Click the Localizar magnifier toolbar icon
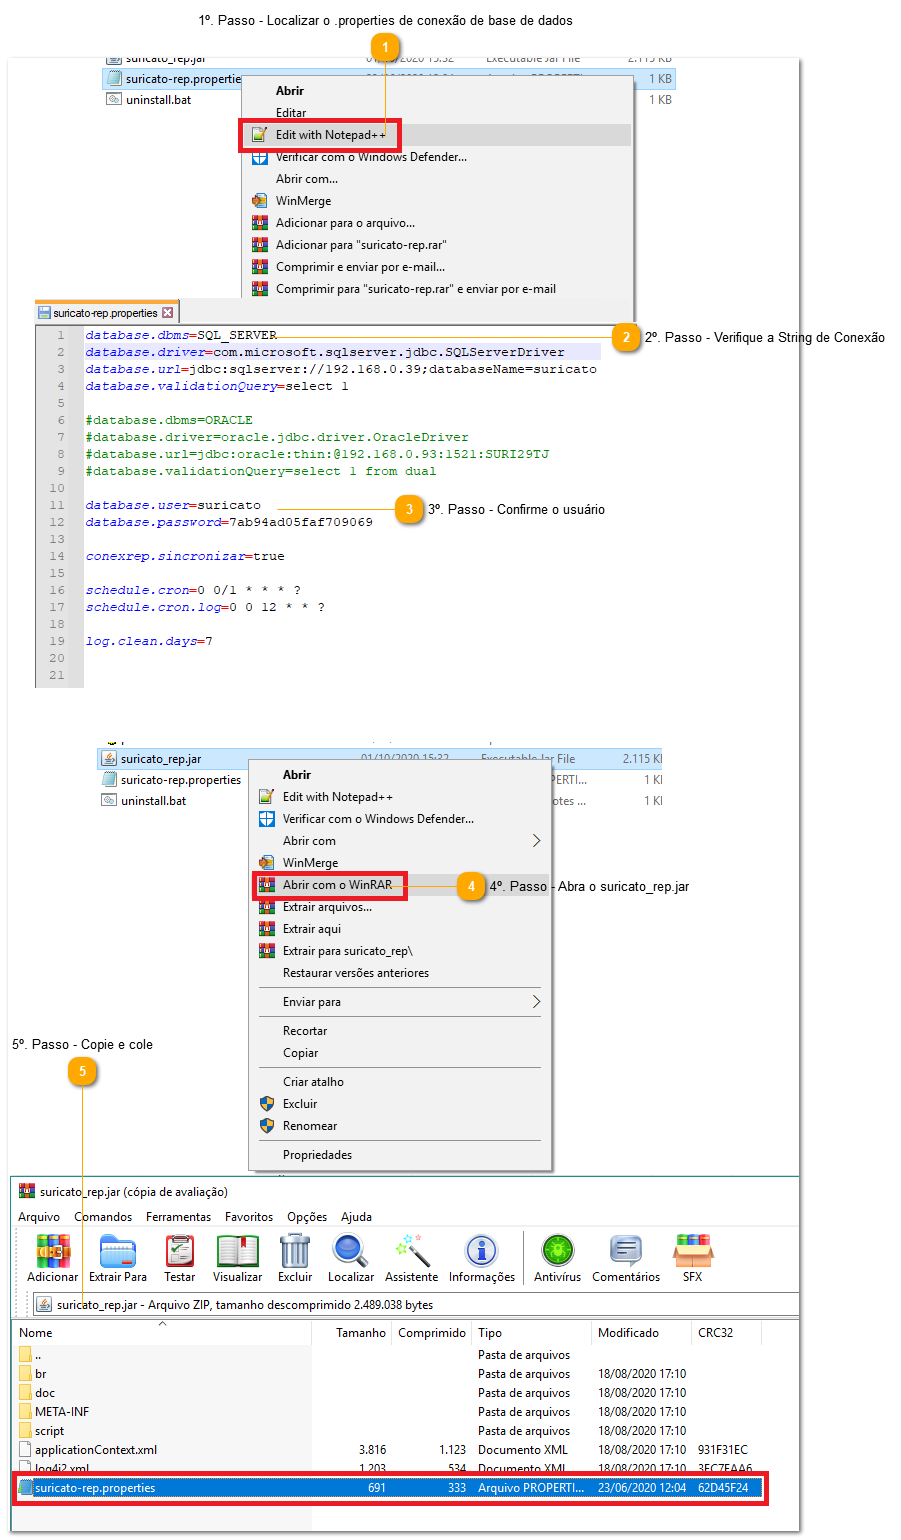901x1540 pixels. click(x=351, y=1251)
